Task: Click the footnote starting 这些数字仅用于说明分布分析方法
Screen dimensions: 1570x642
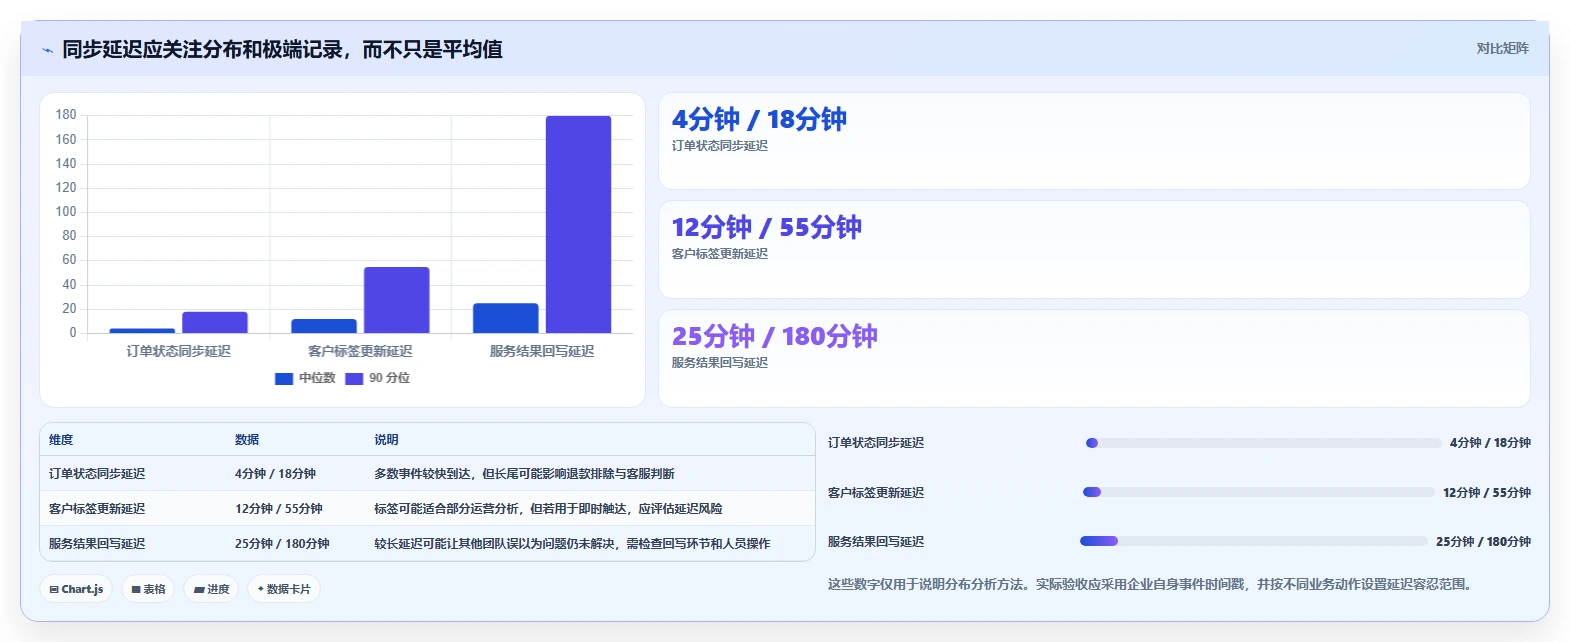Action: tap(1152, 584)
